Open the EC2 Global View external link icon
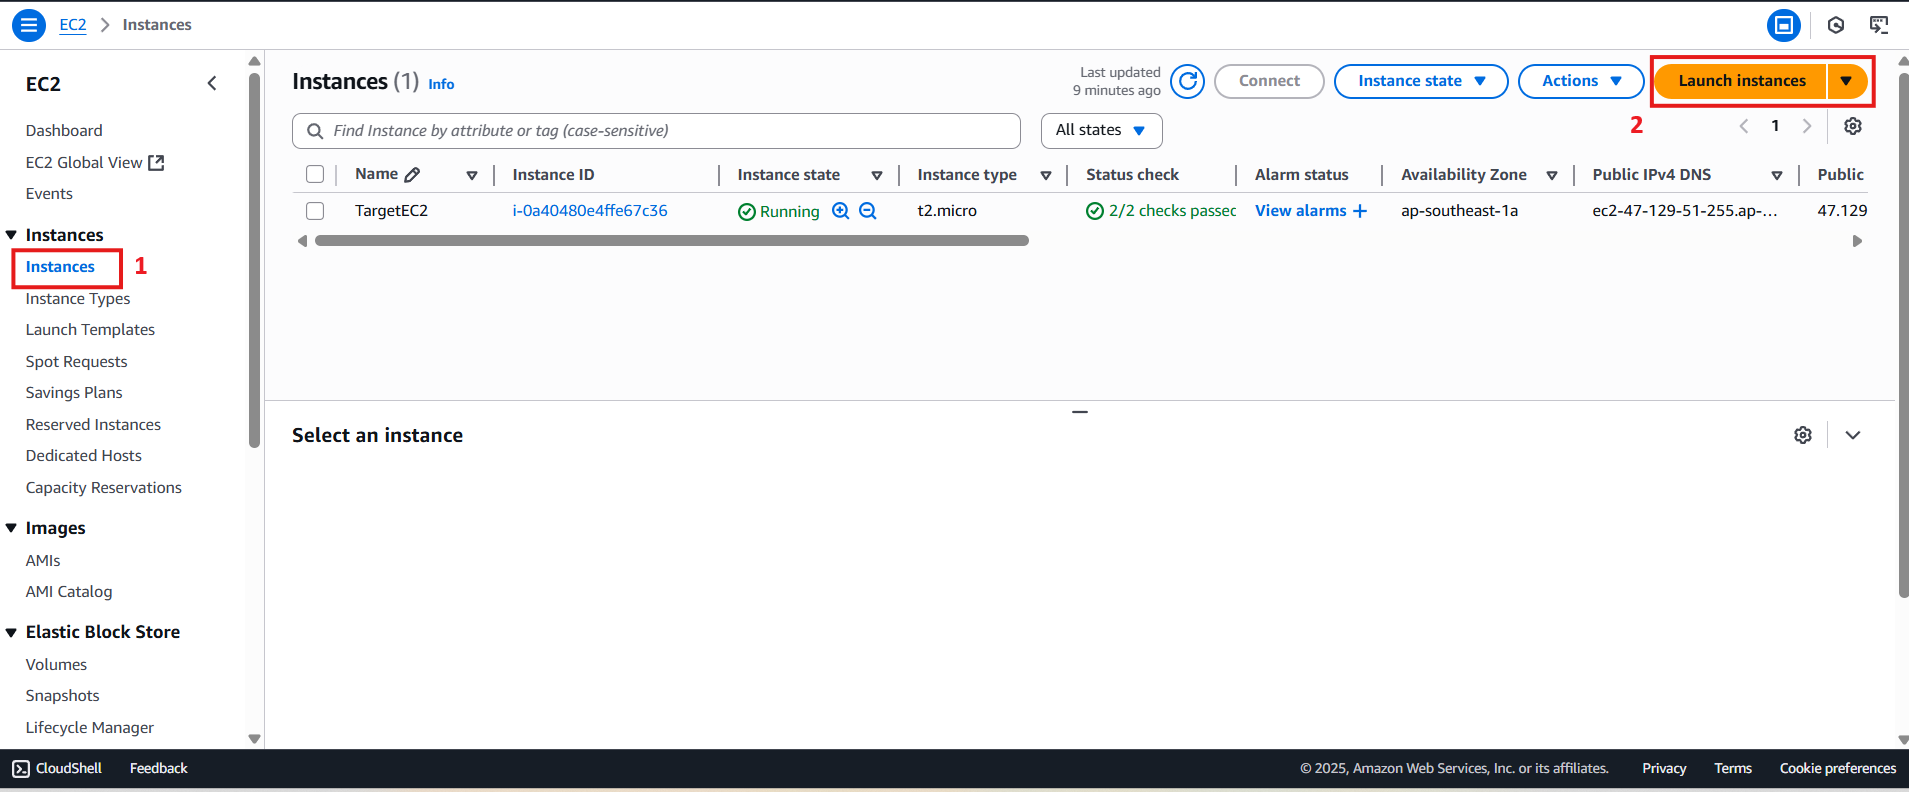 pyautogui.click(x=156, y=162)
